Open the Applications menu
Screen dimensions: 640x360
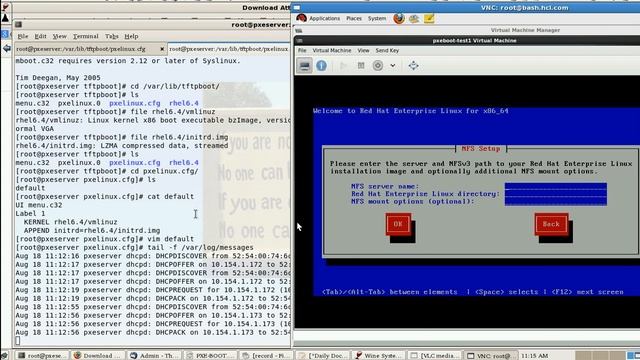click(324, 18)
